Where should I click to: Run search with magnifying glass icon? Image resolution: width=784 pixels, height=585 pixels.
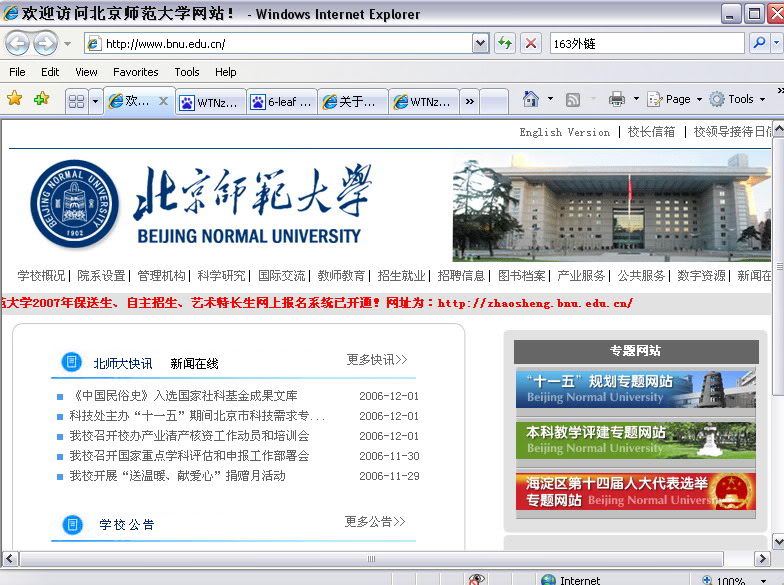759,44
